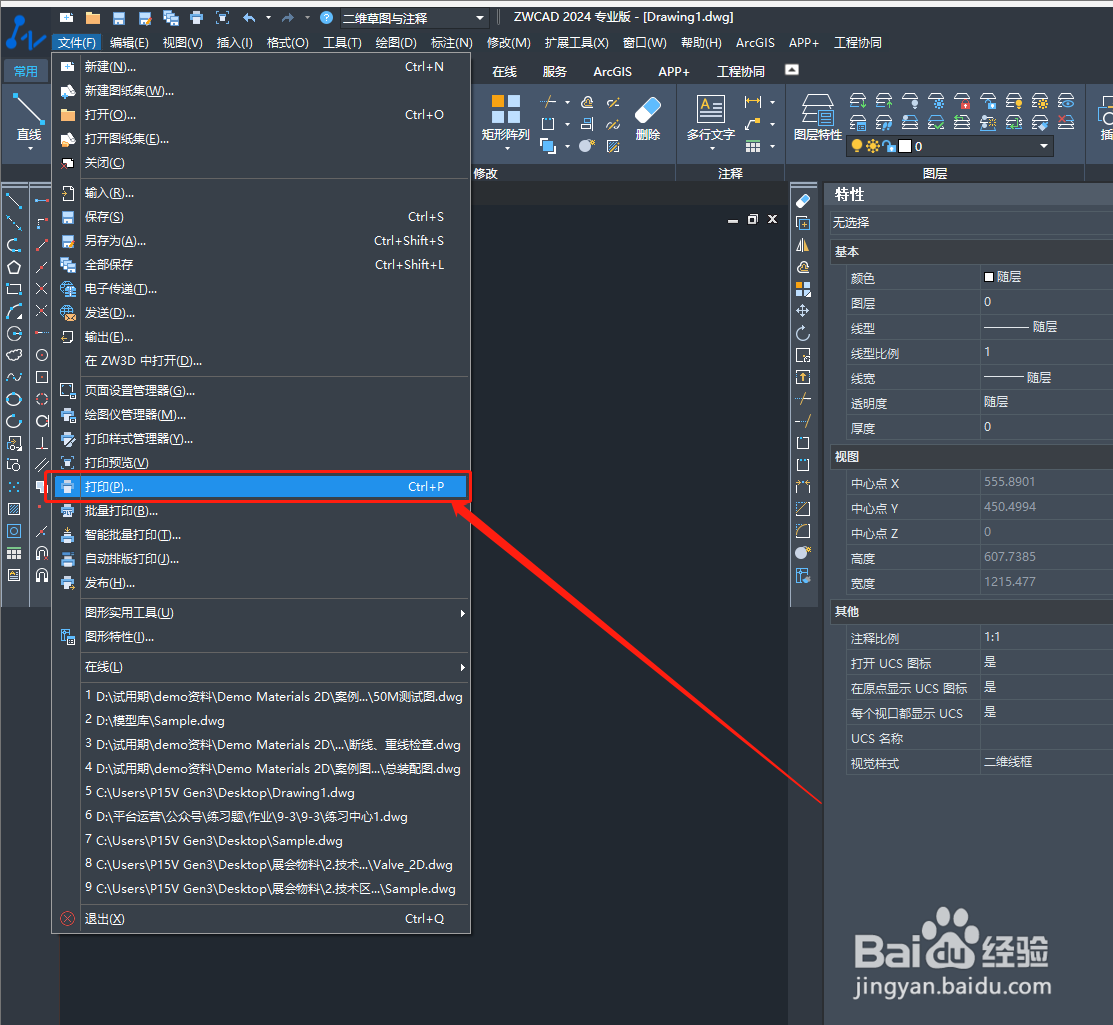
Task: Open the 工具(T) menu
Action: pyautogui.click(x=342, y=43)
